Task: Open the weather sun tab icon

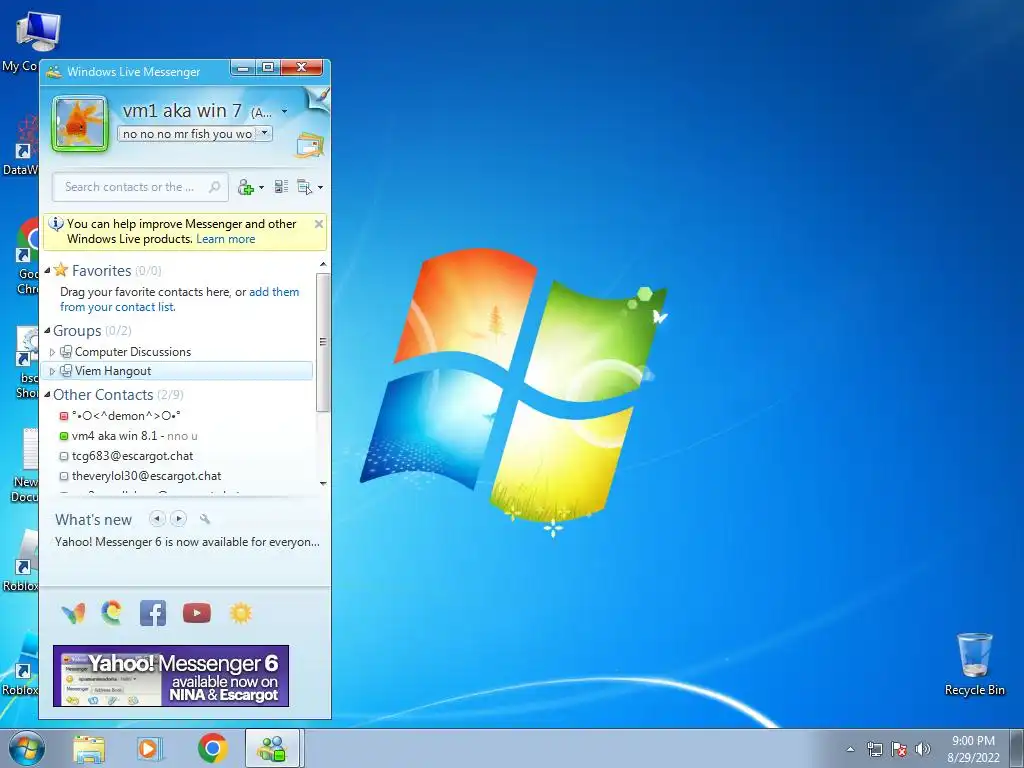Action: [240, 613]
